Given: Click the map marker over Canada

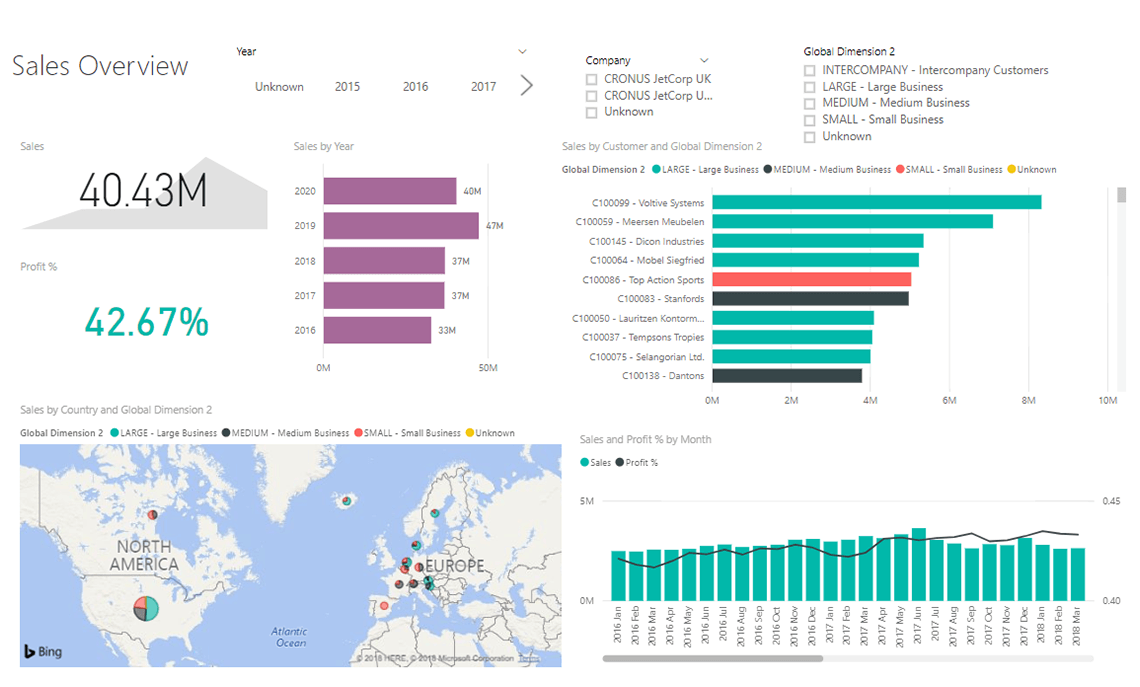Looking at the screenshot, I should [x=153, y=515].
